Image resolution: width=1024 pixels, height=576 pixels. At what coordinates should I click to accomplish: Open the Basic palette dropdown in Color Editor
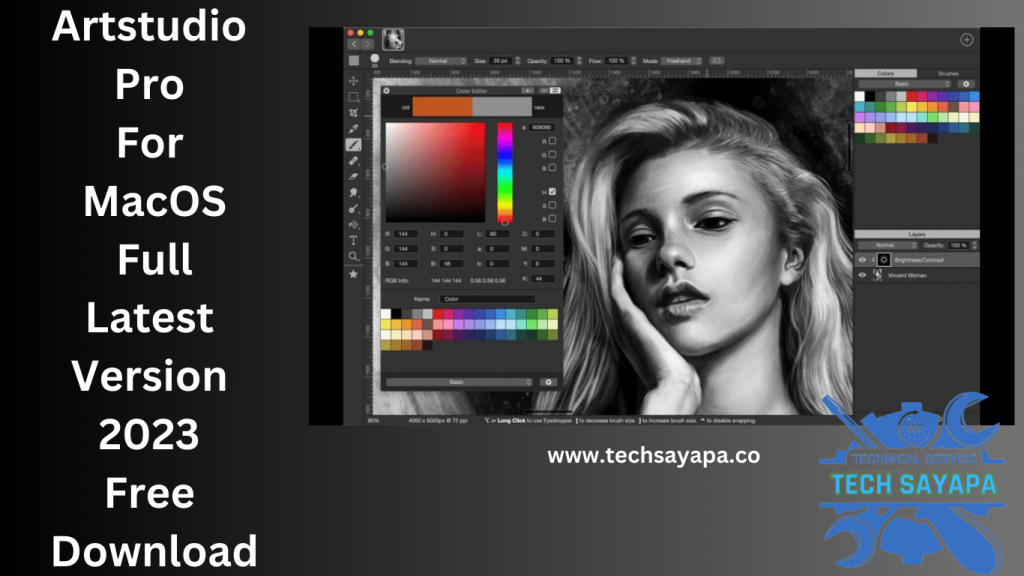pos(459,382)
